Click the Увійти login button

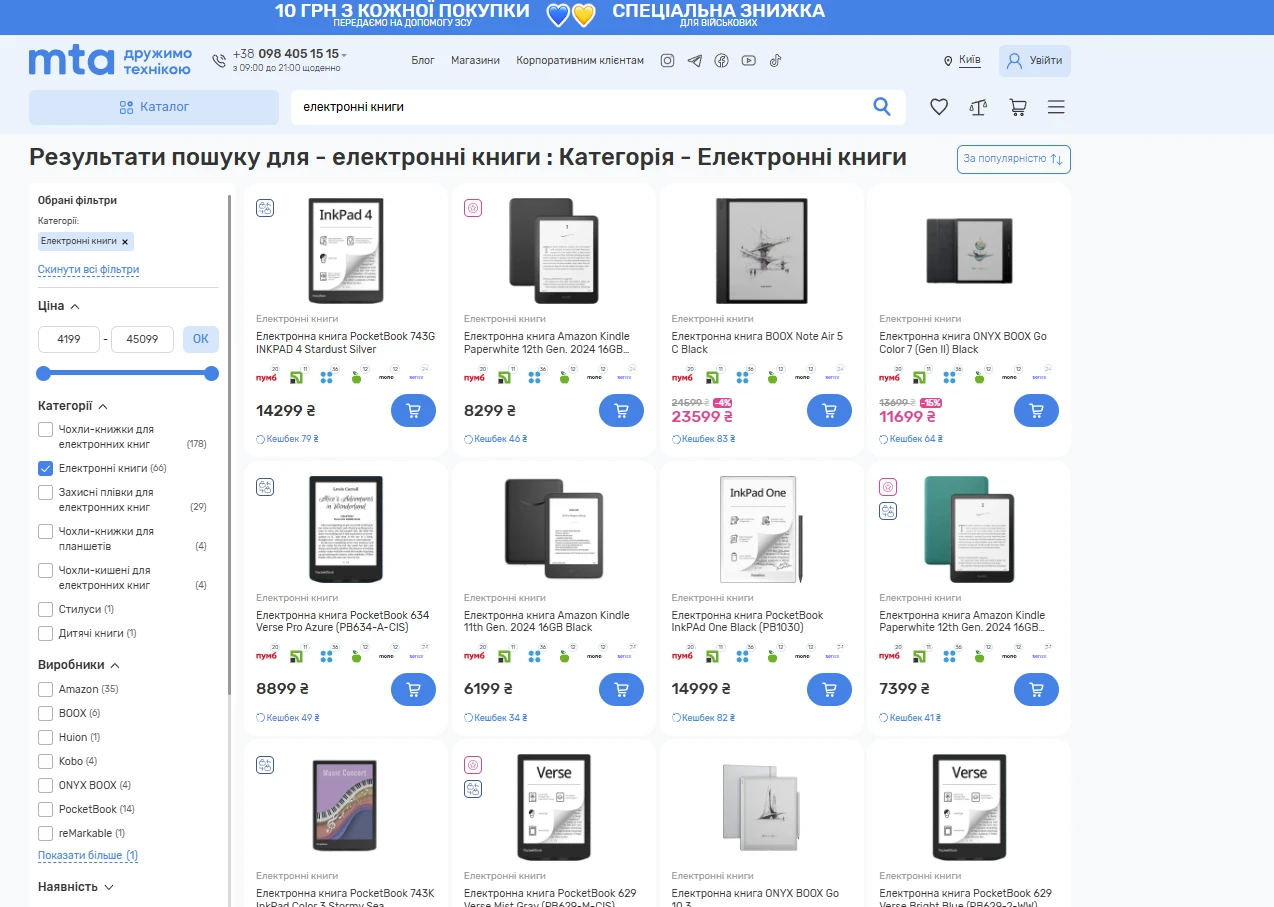1034,61
